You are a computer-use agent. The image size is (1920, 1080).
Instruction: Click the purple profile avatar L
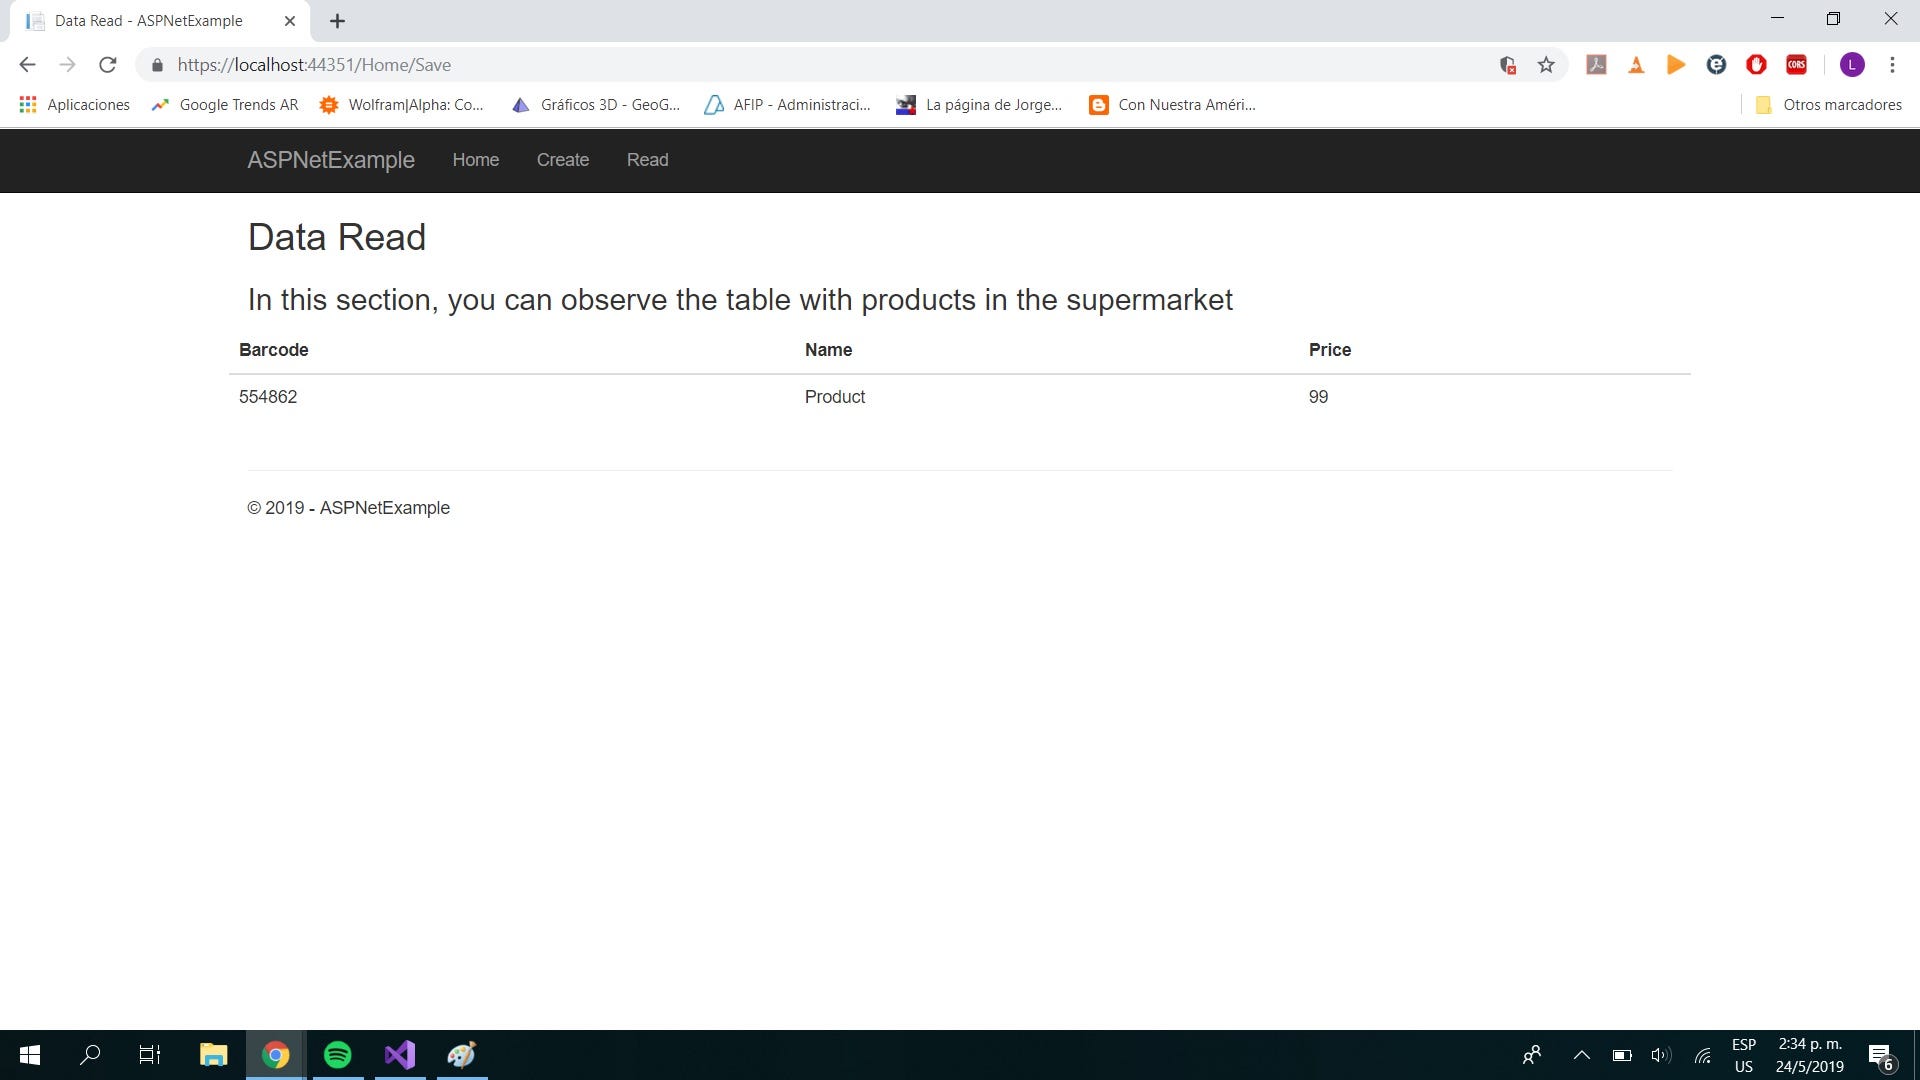coord(1852,65)
